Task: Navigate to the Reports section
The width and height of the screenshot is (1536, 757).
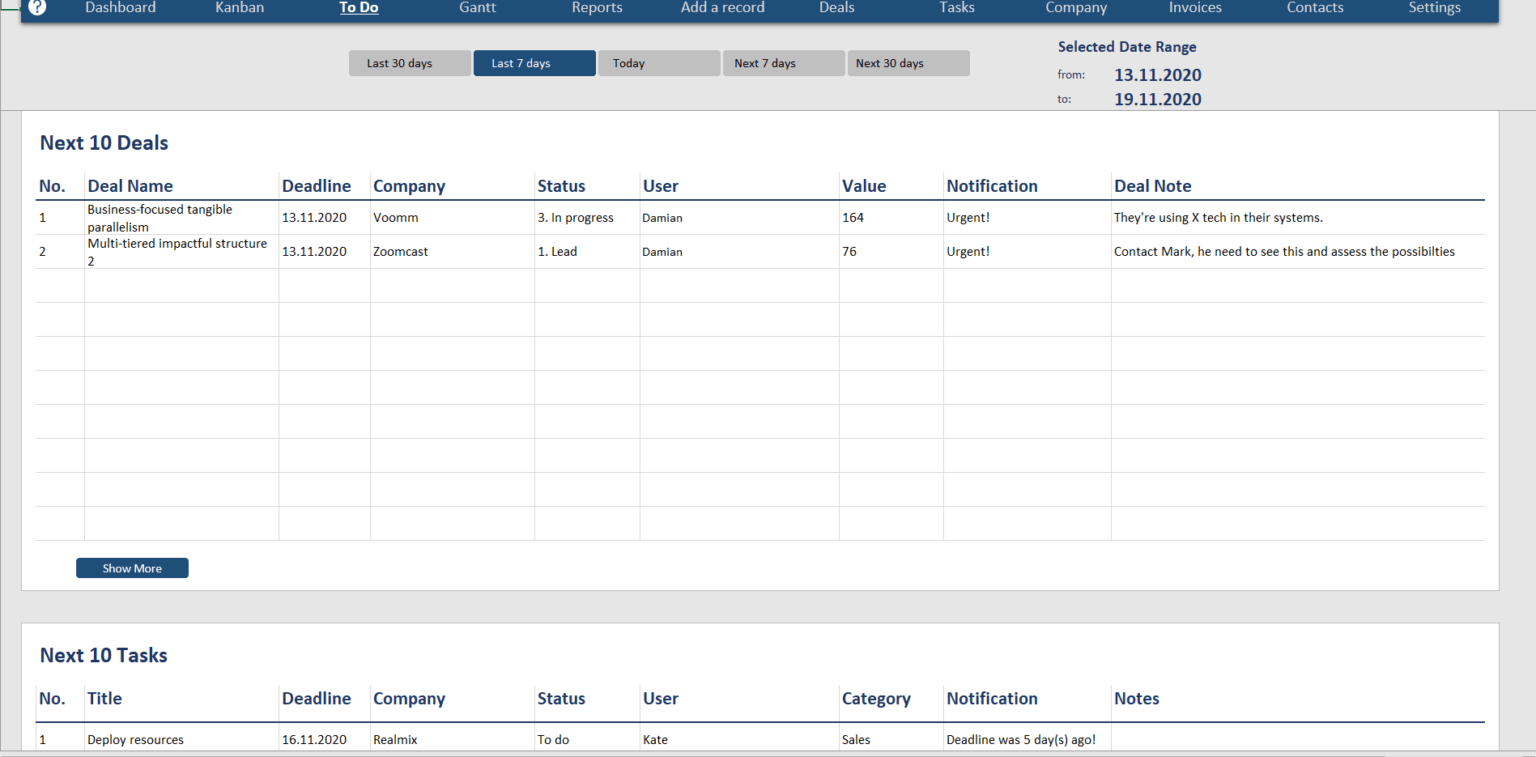Action: [x=597, y=8]
